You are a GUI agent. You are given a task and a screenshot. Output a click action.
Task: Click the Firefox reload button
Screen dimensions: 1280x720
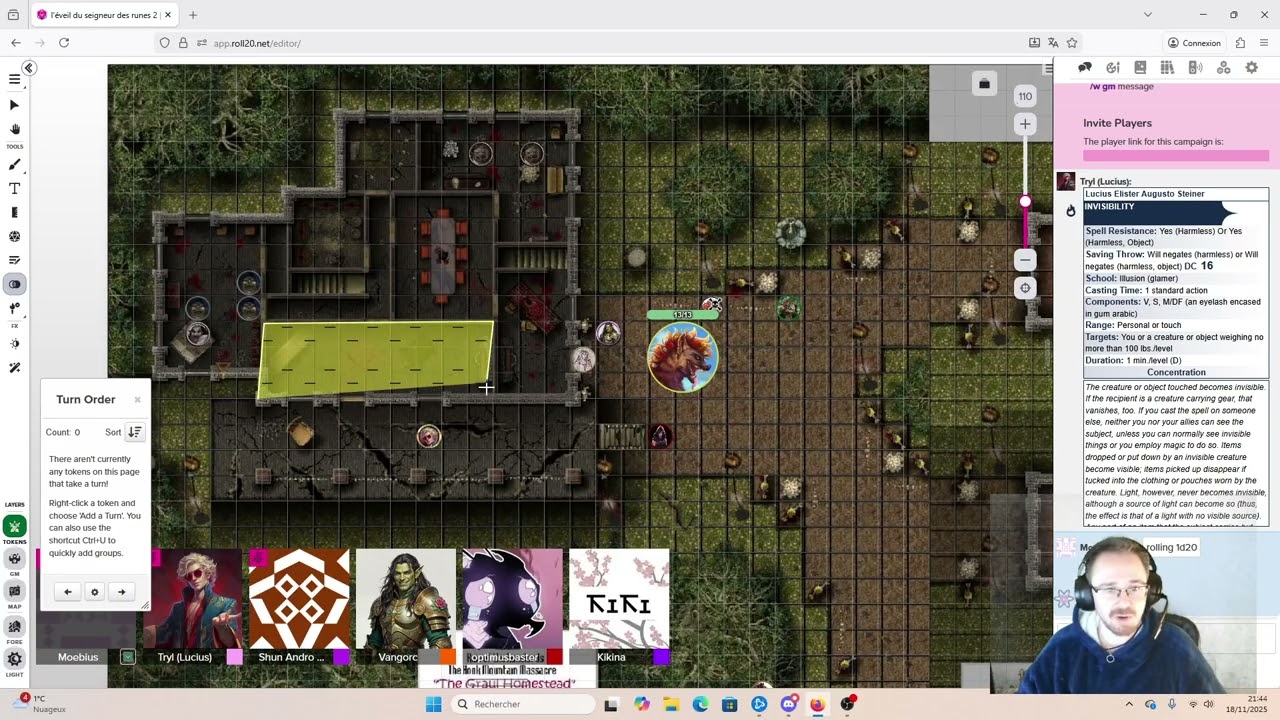tap(64, 43)
